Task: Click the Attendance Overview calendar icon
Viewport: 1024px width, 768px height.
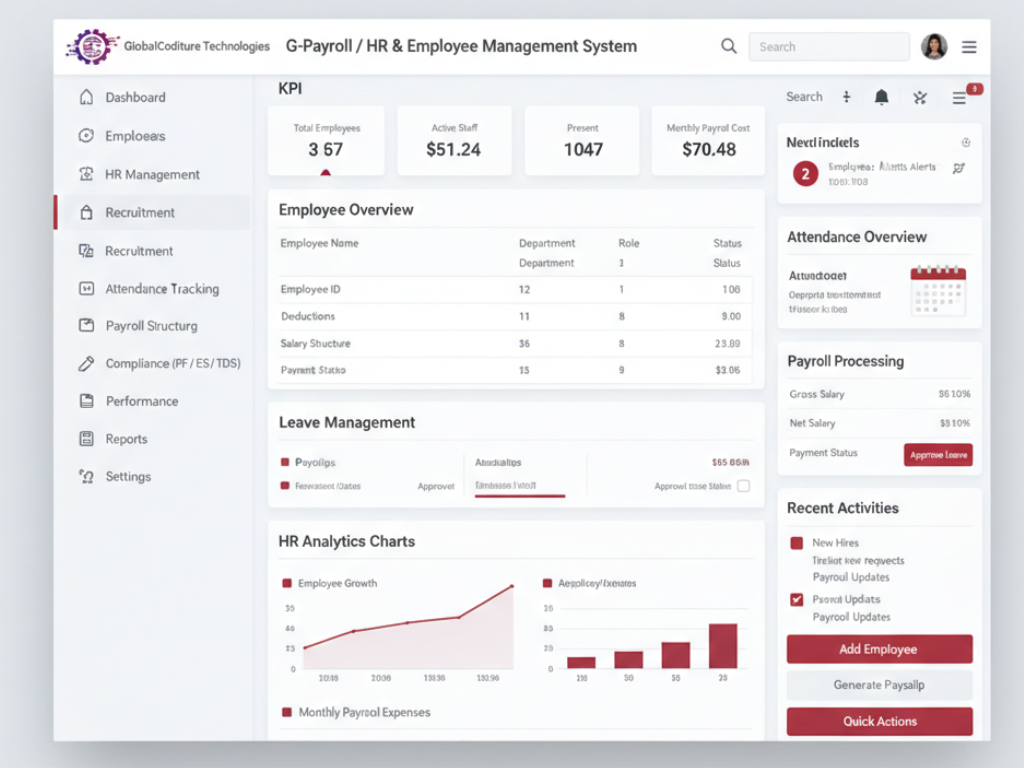Action: (x=937, y=290)
